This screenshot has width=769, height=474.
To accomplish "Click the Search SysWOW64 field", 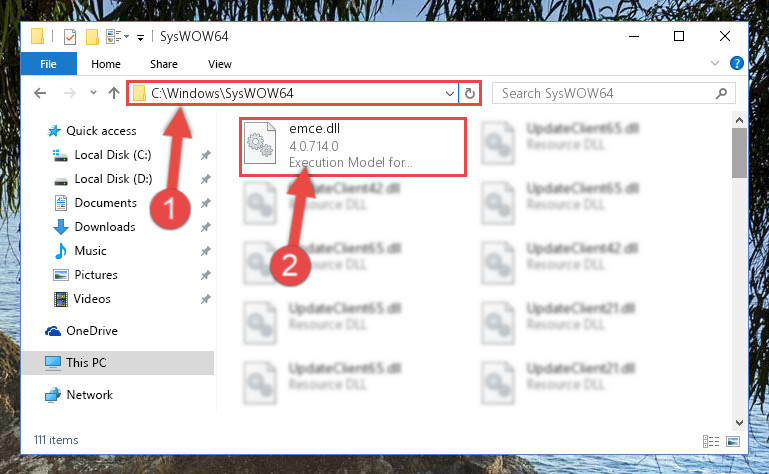I will 606,93.
